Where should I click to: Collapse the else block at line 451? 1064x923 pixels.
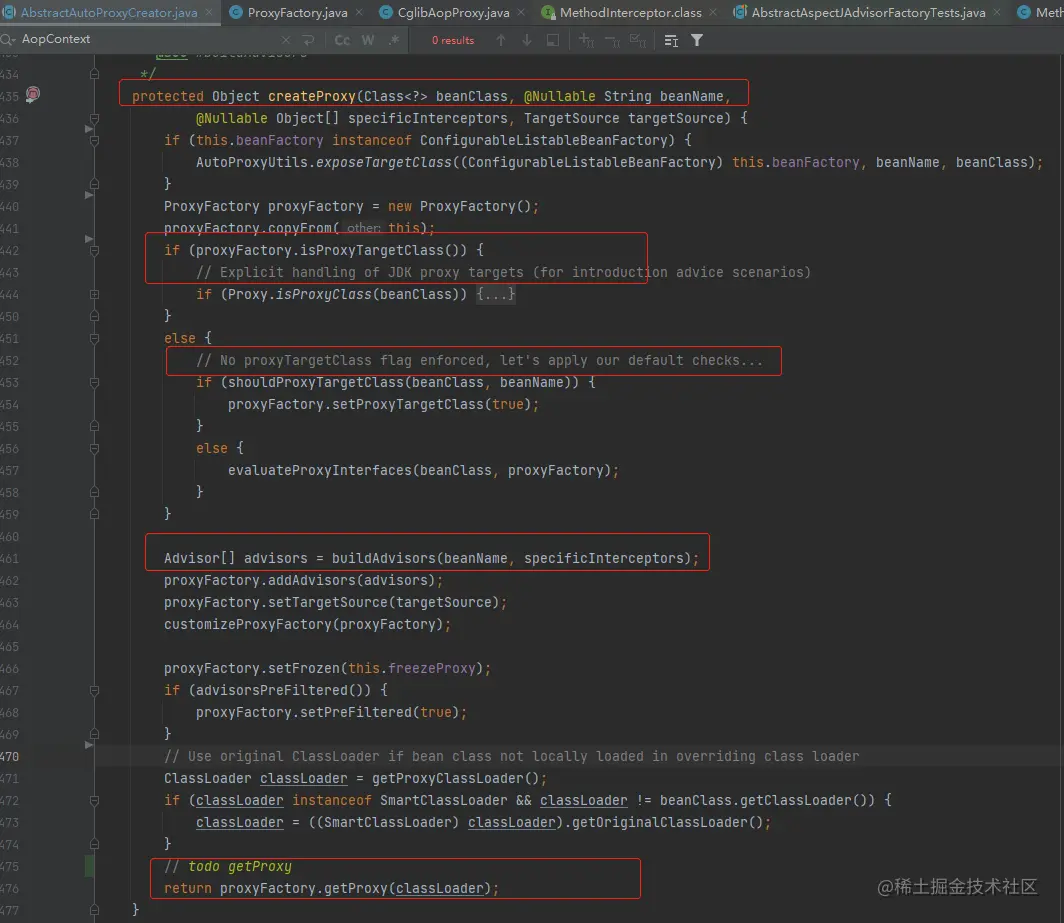94,339
